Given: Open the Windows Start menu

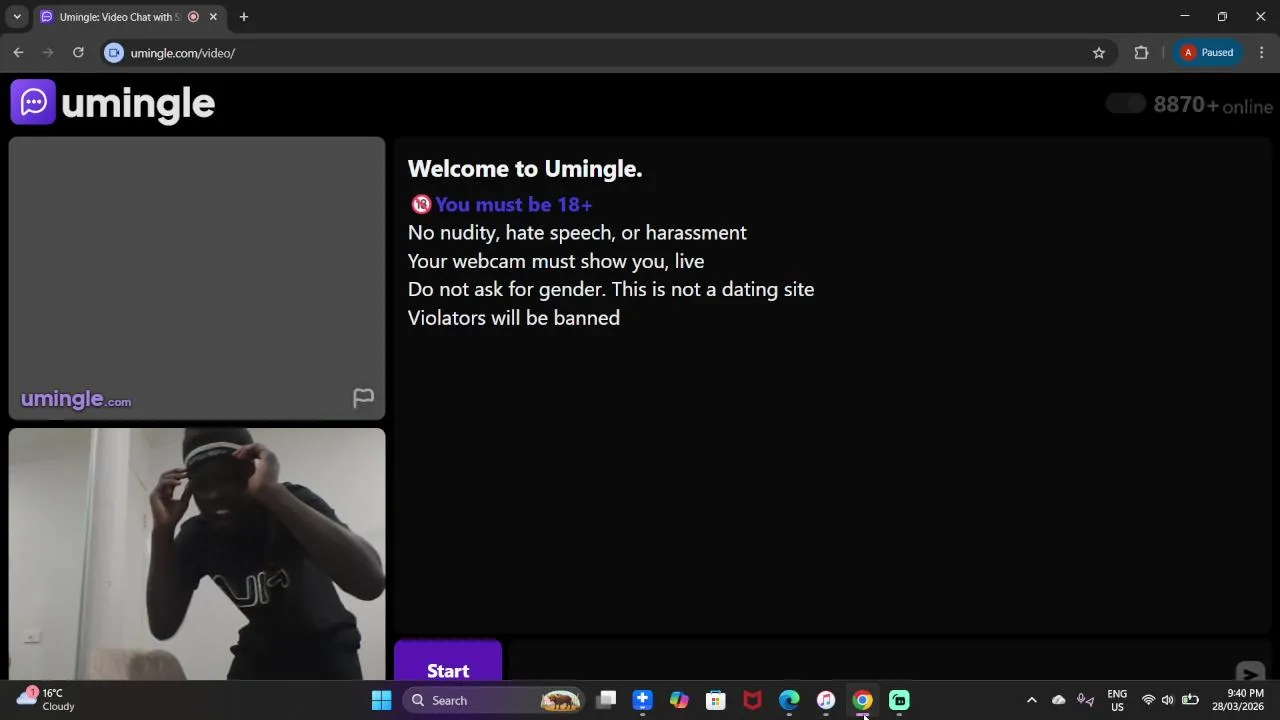Looking at the screenshot, I should click(381, 700).
